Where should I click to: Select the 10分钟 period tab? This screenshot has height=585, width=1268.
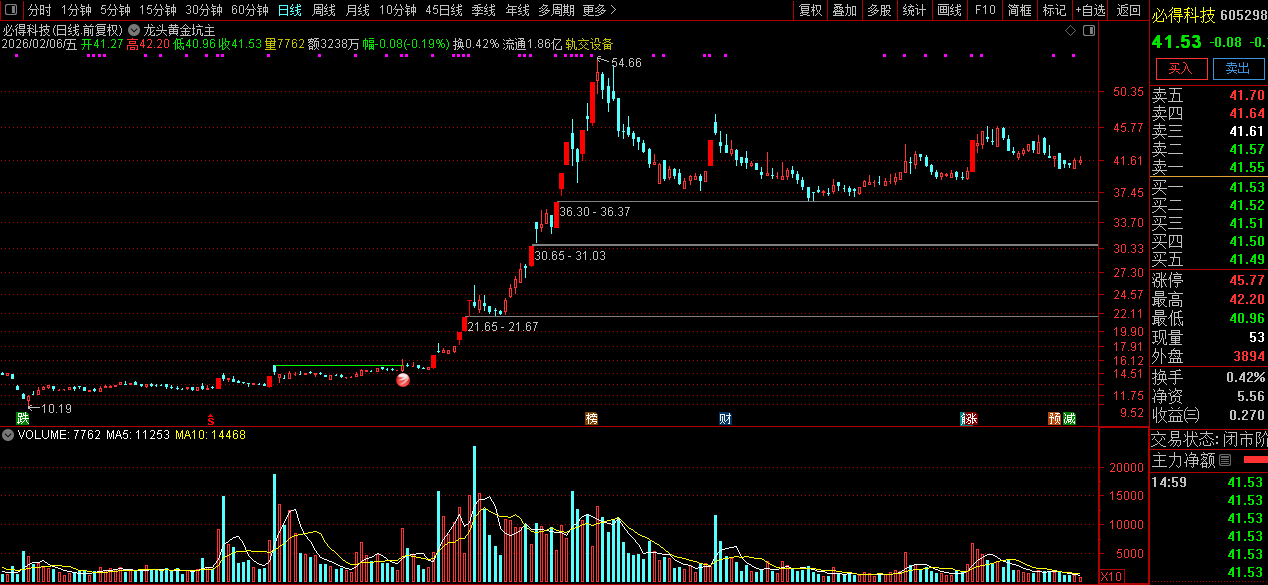tap(398, 10)
